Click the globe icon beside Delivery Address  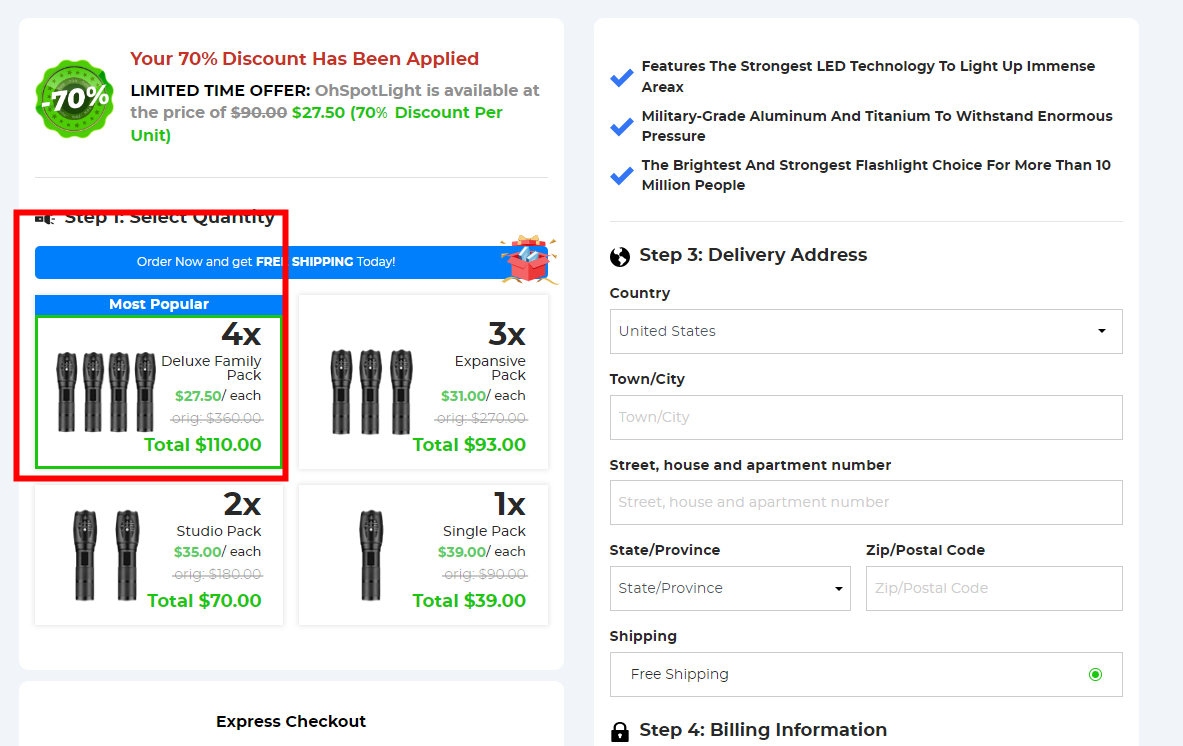click(620, 256)
